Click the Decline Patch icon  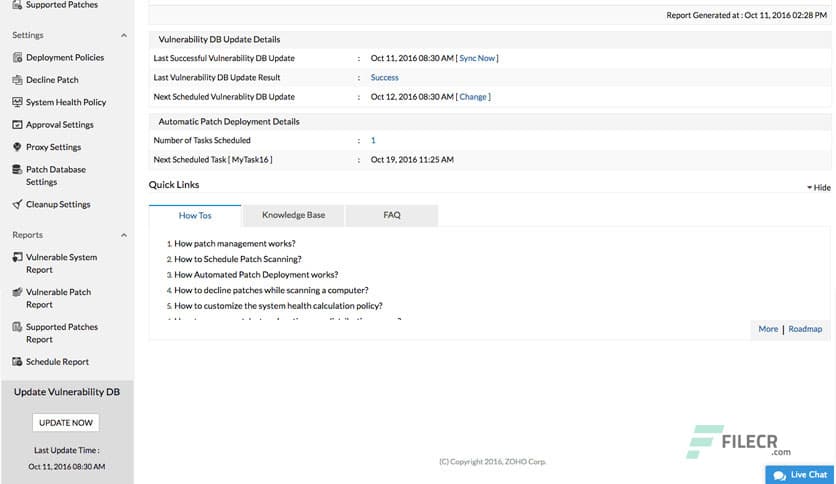(17, 79)
